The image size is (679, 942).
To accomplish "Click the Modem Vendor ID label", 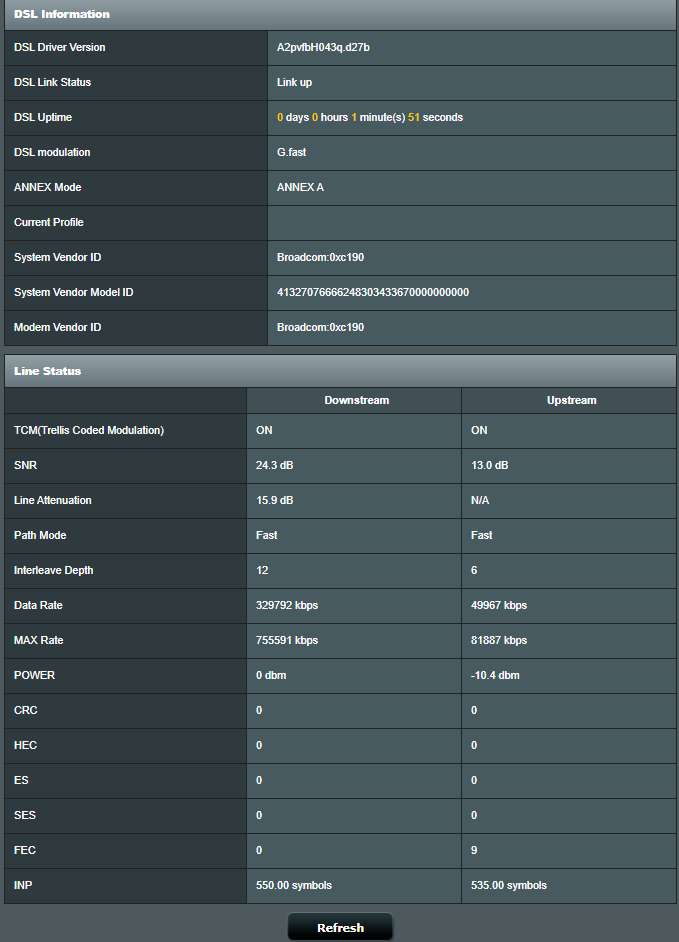I will click(58, 327).
